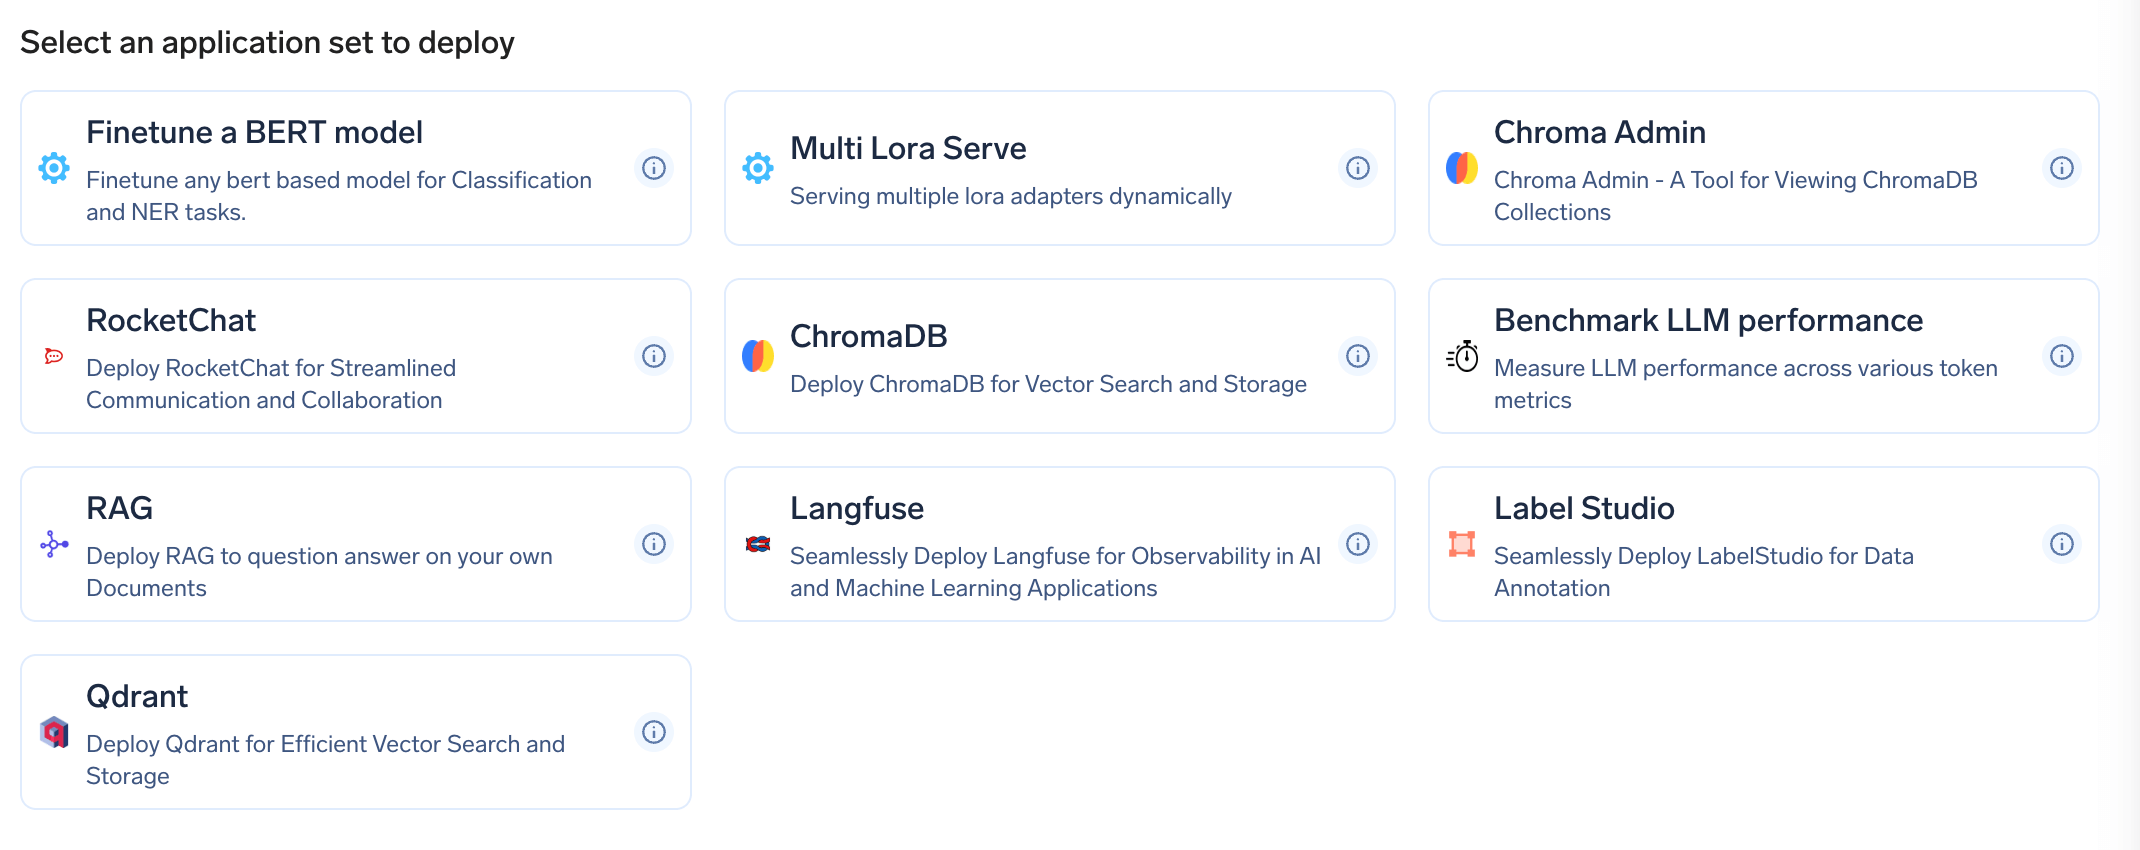This screenshot has height=850, width=2140.
Task: Click the Chroma Admin multicolor logo icon
Action: [1462, 168]
